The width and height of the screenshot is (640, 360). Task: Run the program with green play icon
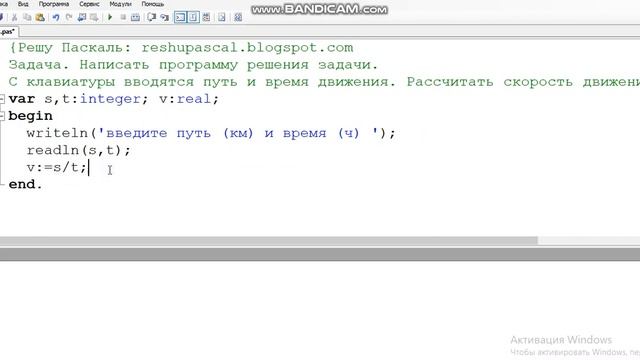pos(110,17)
